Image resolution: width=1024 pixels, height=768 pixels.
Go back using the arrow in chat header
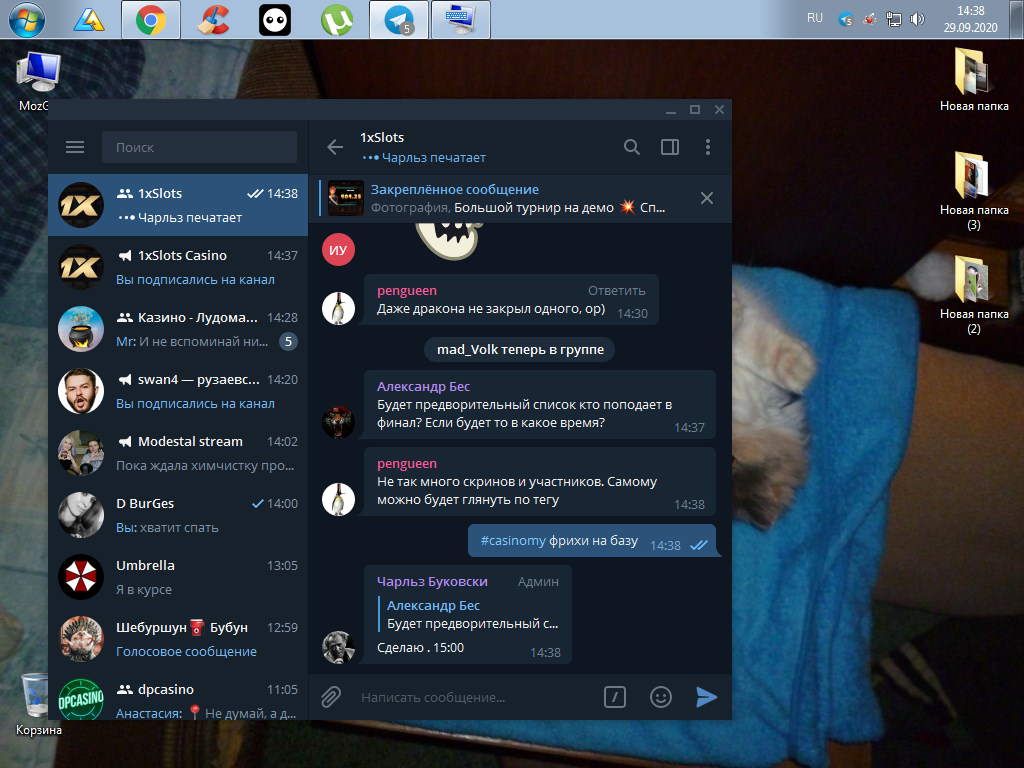[335, 147]
